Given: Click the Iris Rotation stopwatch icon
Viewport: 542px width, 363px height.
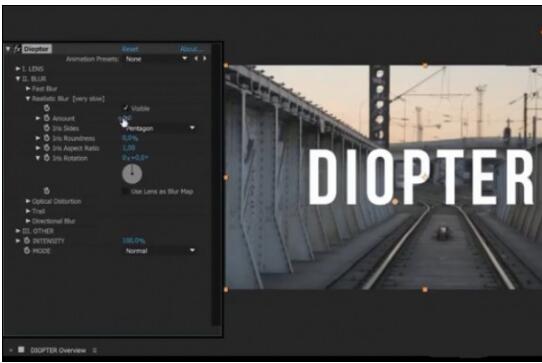Looking at the screenshot, I should click(47, 158).
